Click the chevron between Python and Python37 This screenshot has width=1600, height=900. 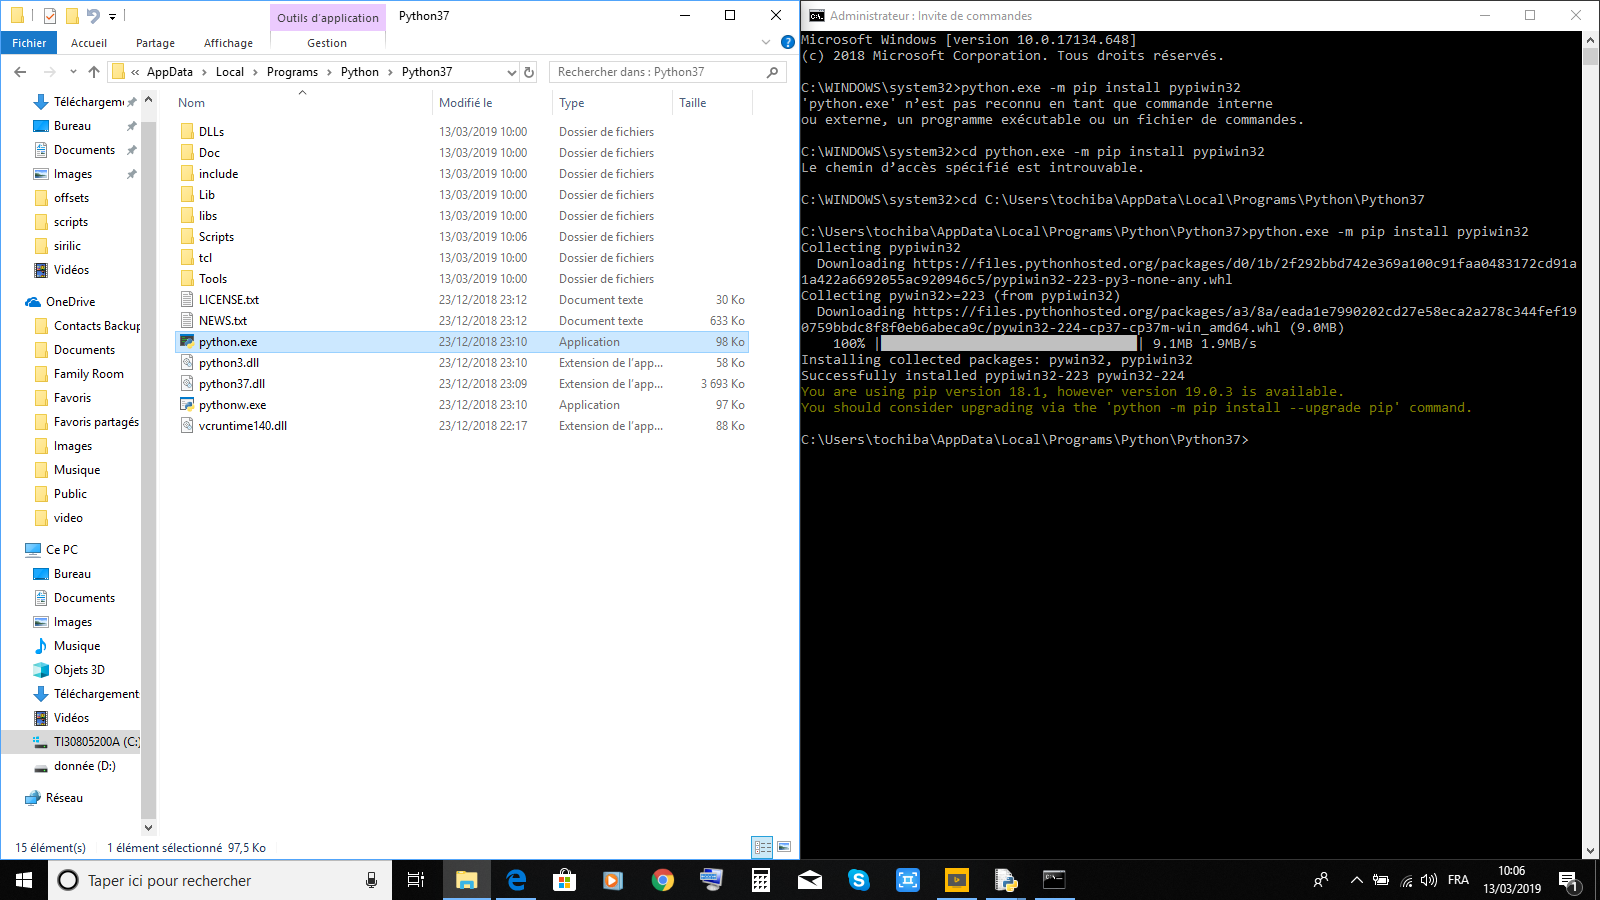pyautogui.click(x=390, y=72)
